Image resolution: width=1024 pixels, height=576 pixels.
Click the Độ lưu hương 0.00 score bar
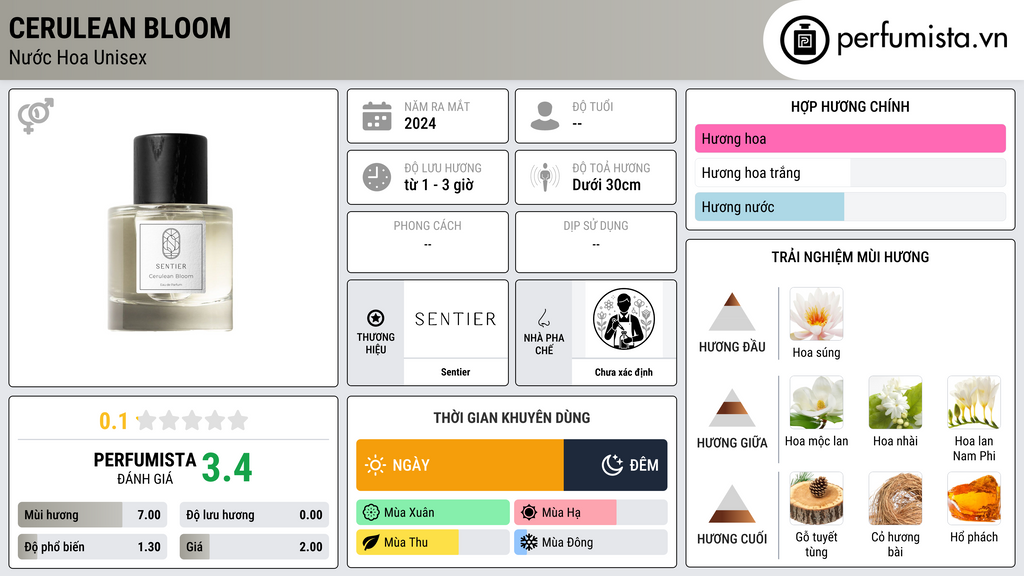pos(254,515)
